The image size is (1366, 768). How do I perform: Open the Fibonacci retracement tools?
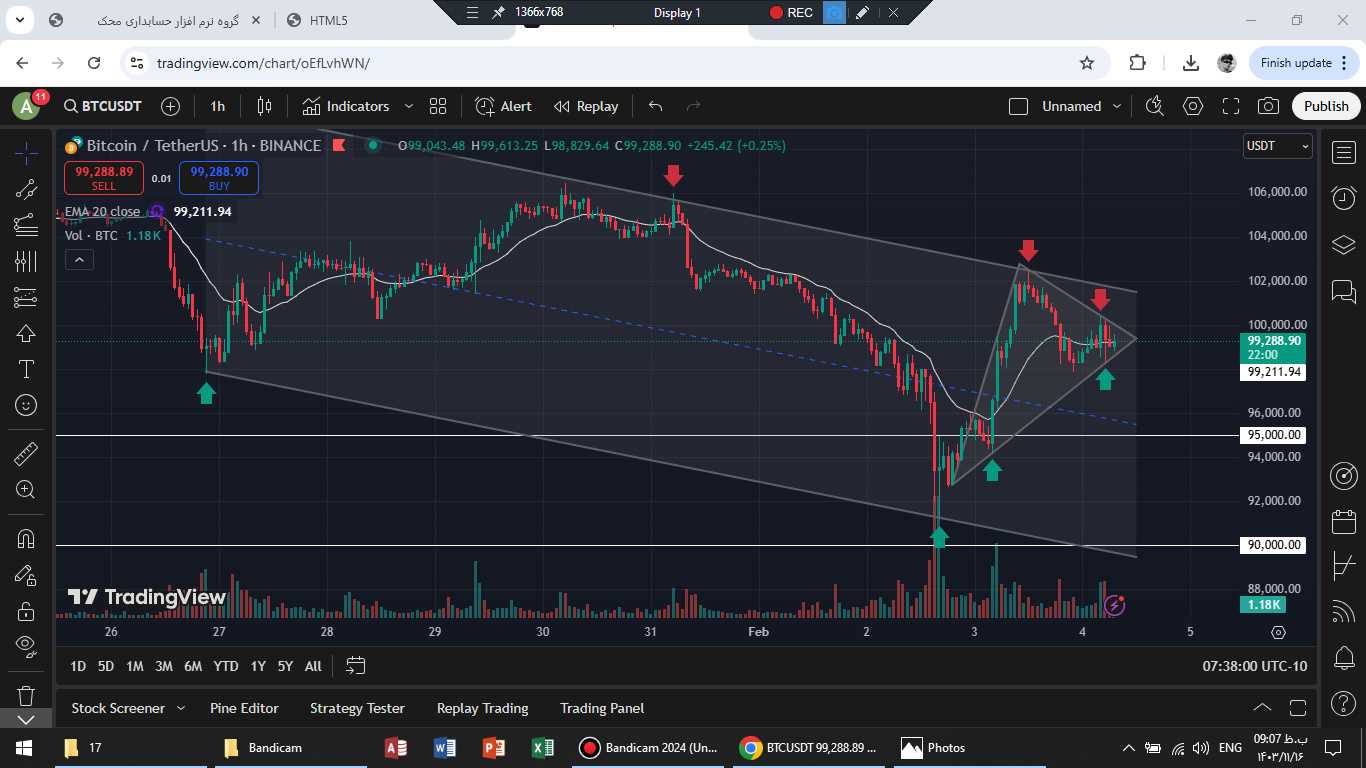[x=26, y=225]
